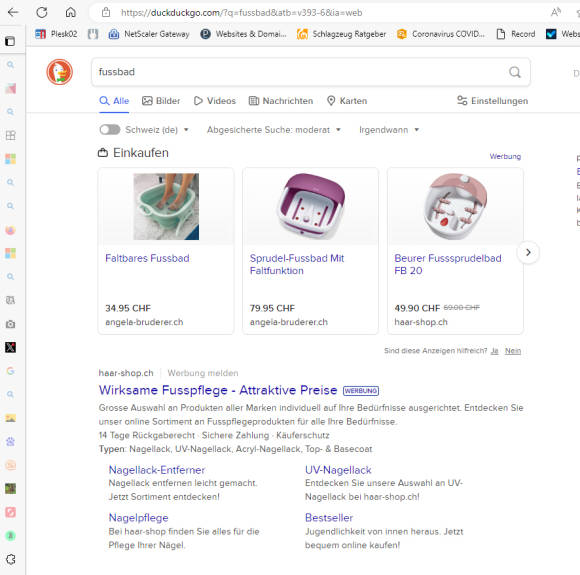Open the NetScaler Gateway bookmark
580x575 pixels.
coord(149,34)
